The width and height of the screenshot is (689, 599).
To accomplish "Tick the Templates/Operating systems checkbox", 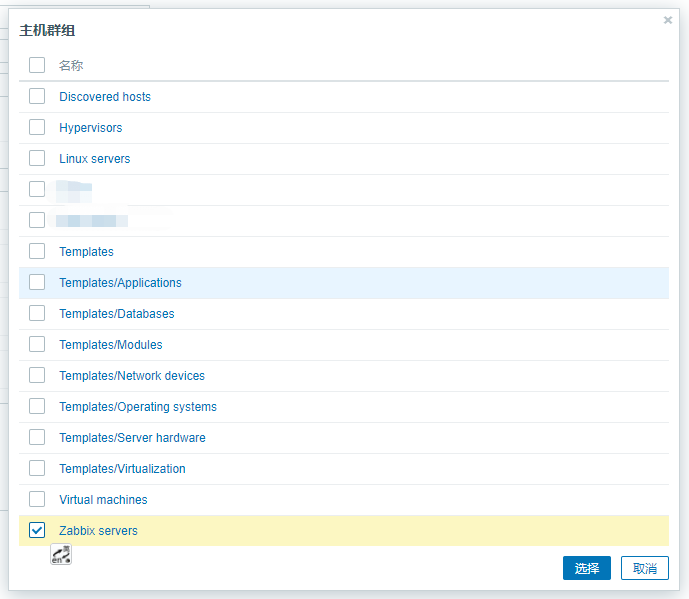I will coord(37,406).
